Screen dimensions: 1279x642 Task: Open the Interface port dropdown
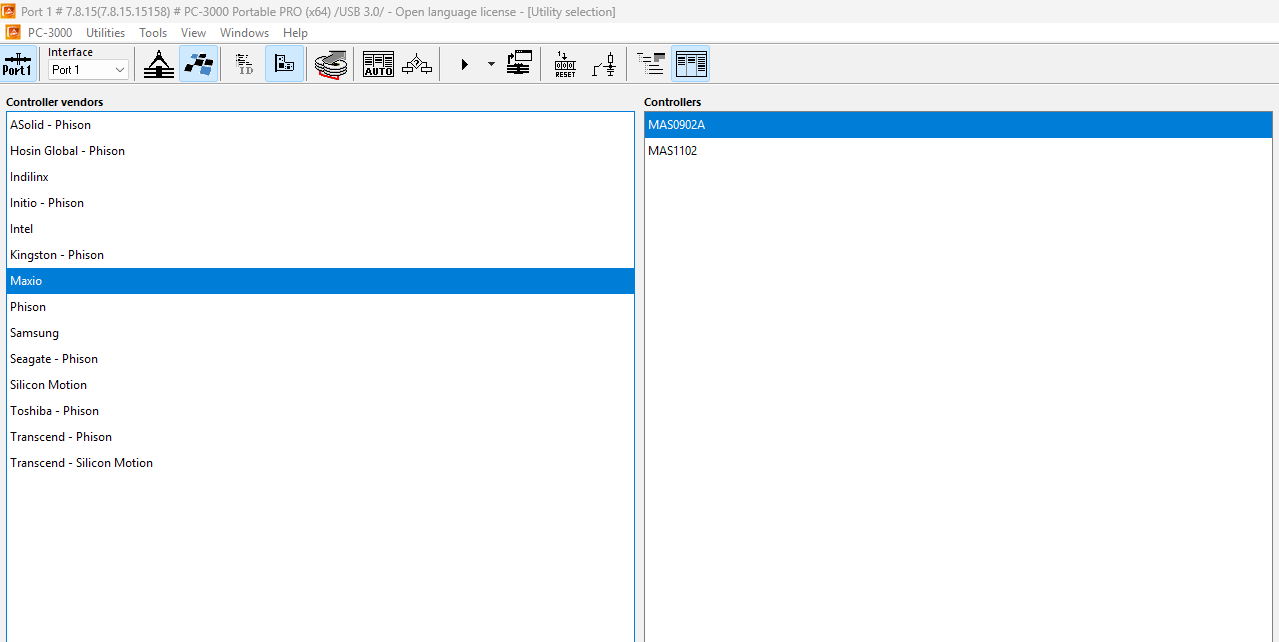(89, 70)
